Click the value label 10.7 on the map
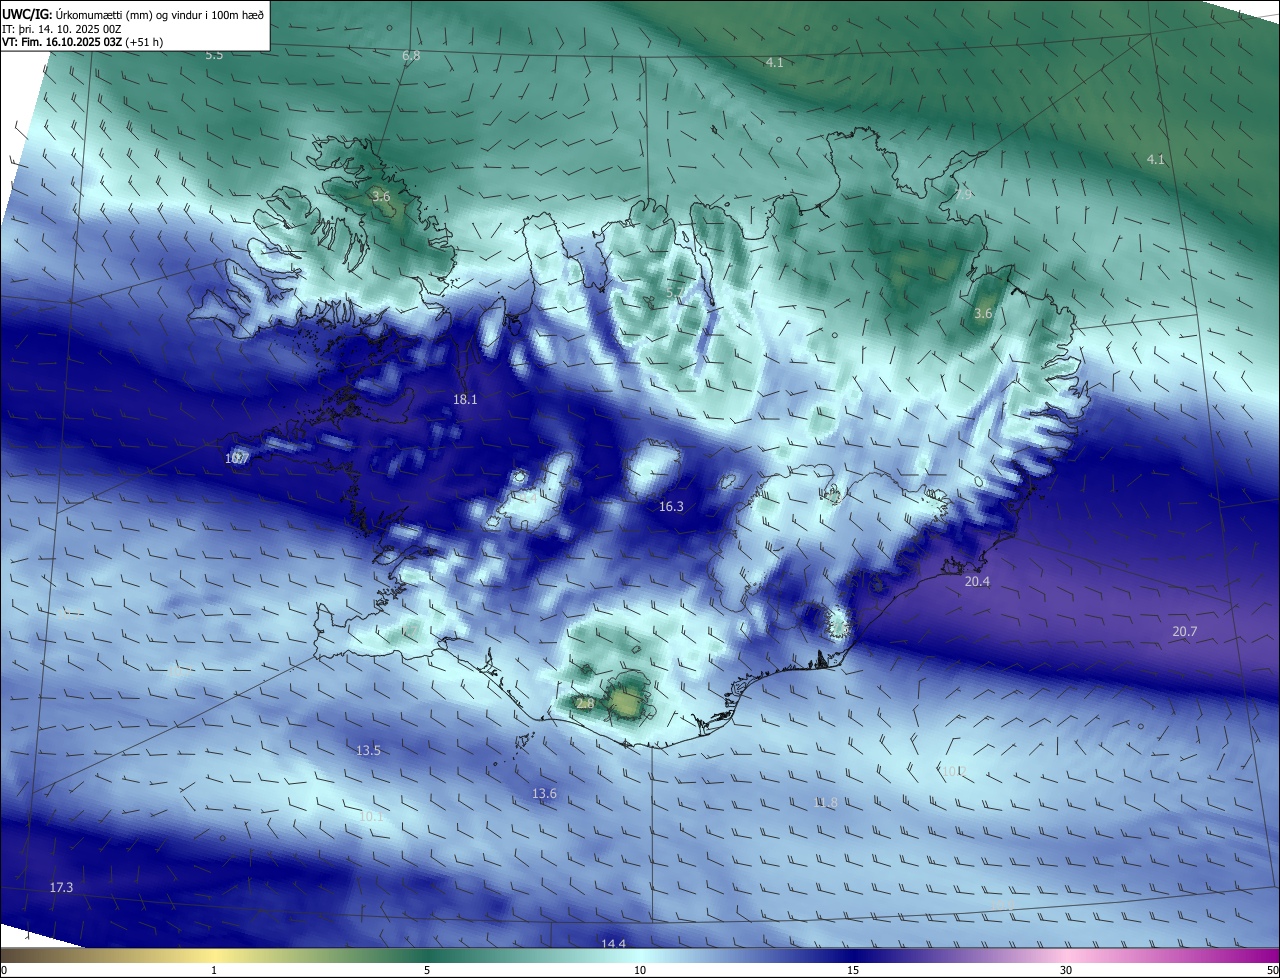The image size is (1280, 978). coord(236,459)
